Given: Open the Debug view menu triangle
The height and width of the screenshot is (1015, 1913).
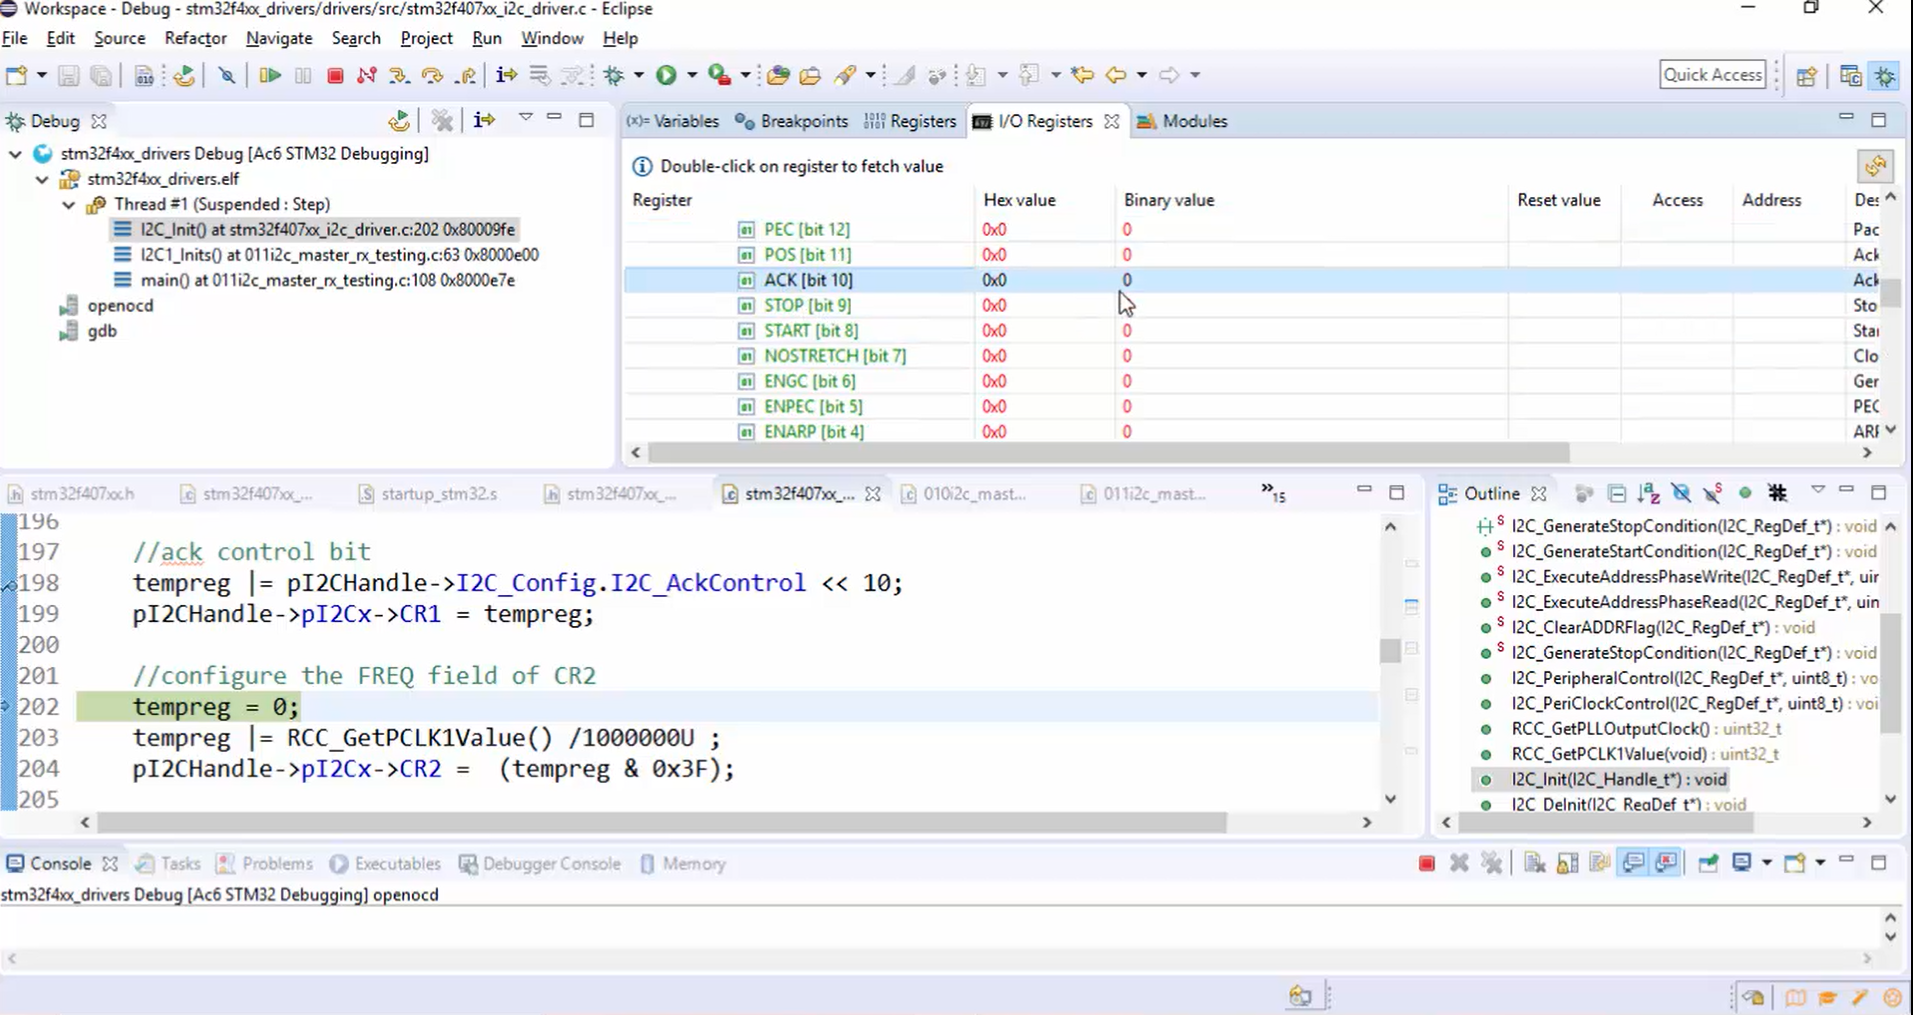Looking at the screenshot, I should click(x=526, y=118).
